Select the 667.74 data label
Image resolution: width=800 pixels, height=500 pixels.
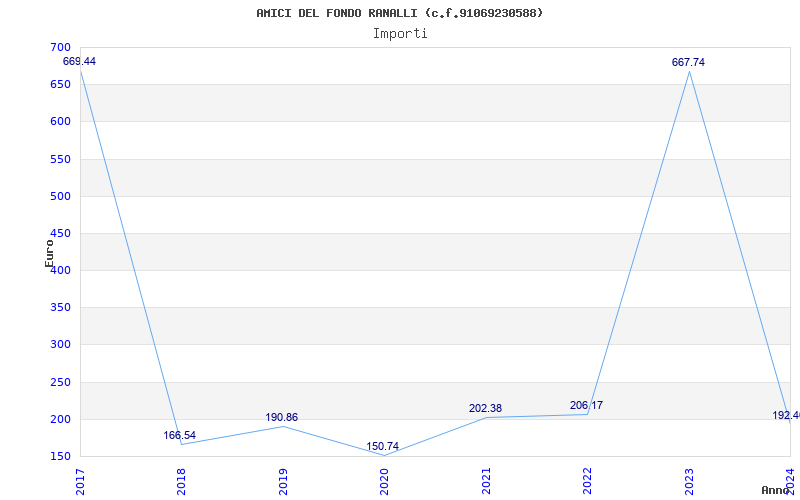(688, 62)
